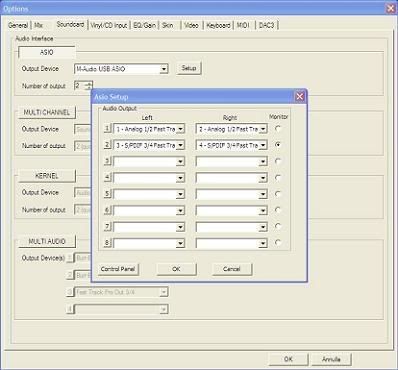
Task: Click the Control Panel button
Action: click(x=118, y=269)
